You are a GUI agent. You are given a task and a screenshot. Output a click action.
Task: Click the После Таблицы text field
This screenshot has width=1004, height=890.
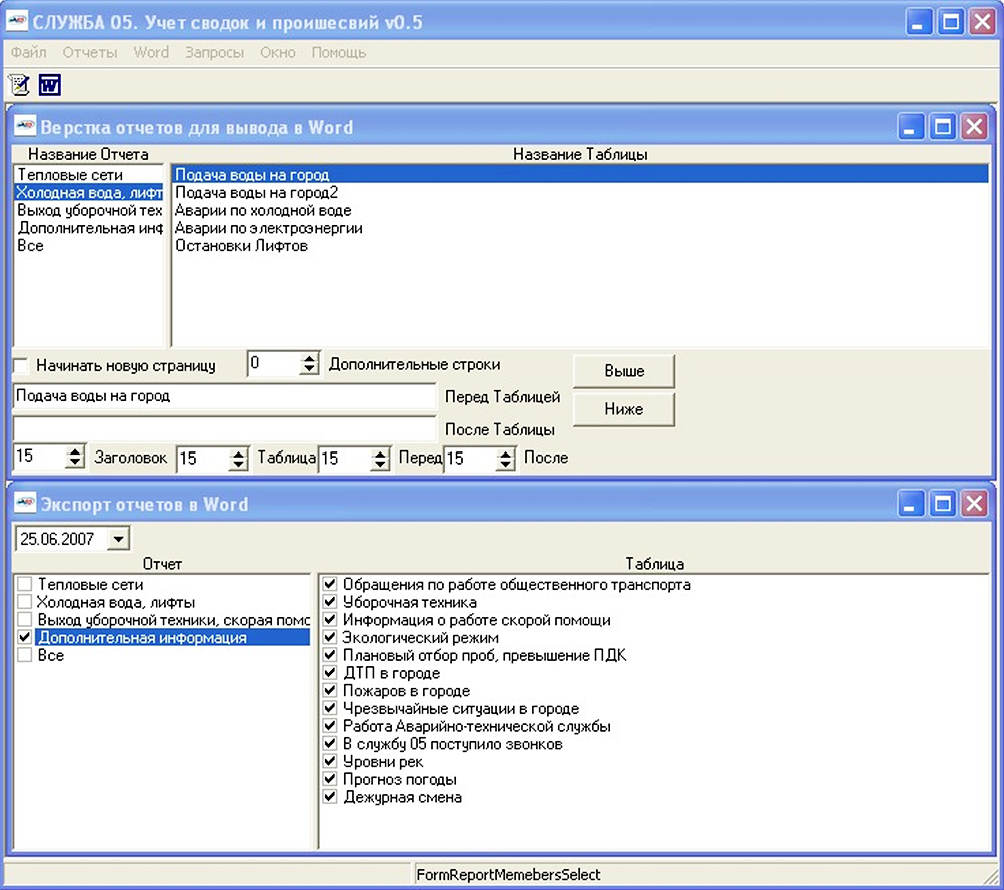point(224,428)
